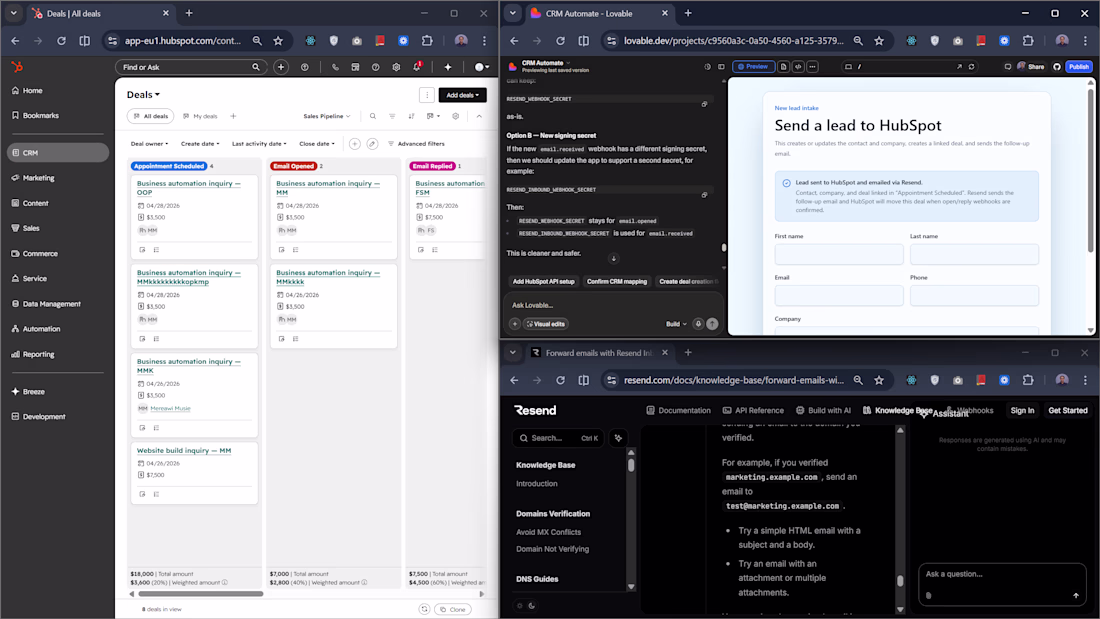
Task: Click the Deals board horizontal scrollbar
Action: pos(201,594)
